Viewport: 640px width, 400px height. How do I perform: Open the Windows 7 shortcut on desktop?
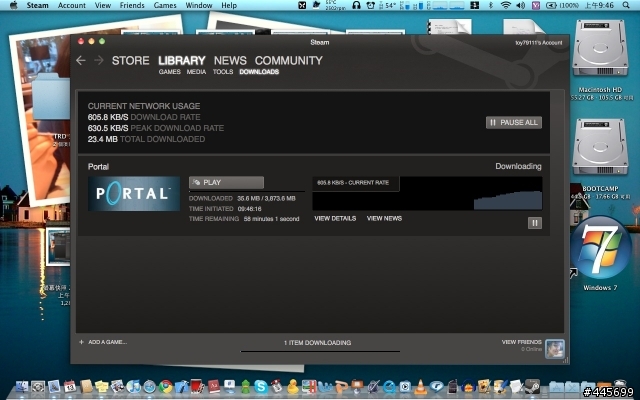pos(601,248)
